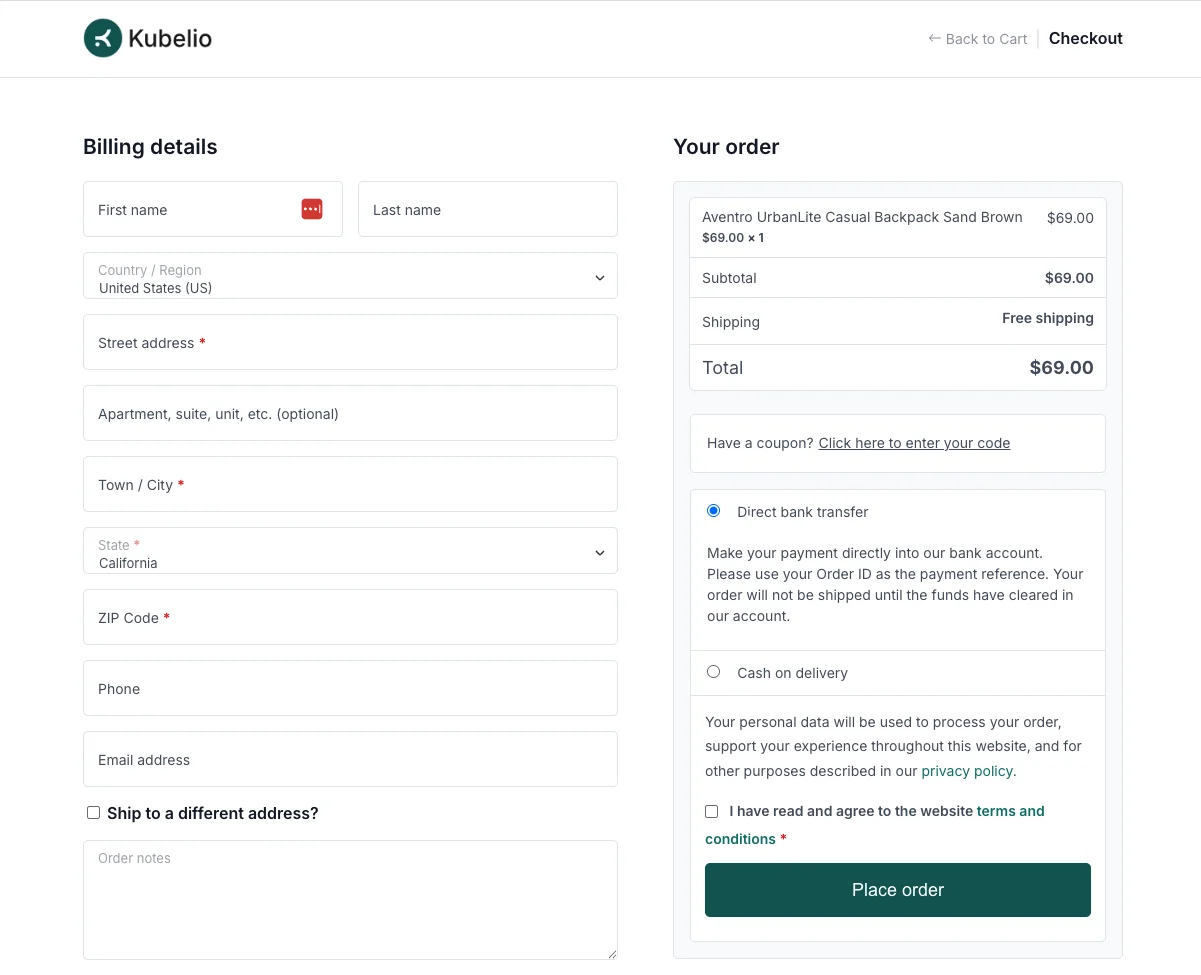This screenshot has width=1201, height=975.
Task: Click inside the Order notes textarea
Action: (x=350, y=898)
